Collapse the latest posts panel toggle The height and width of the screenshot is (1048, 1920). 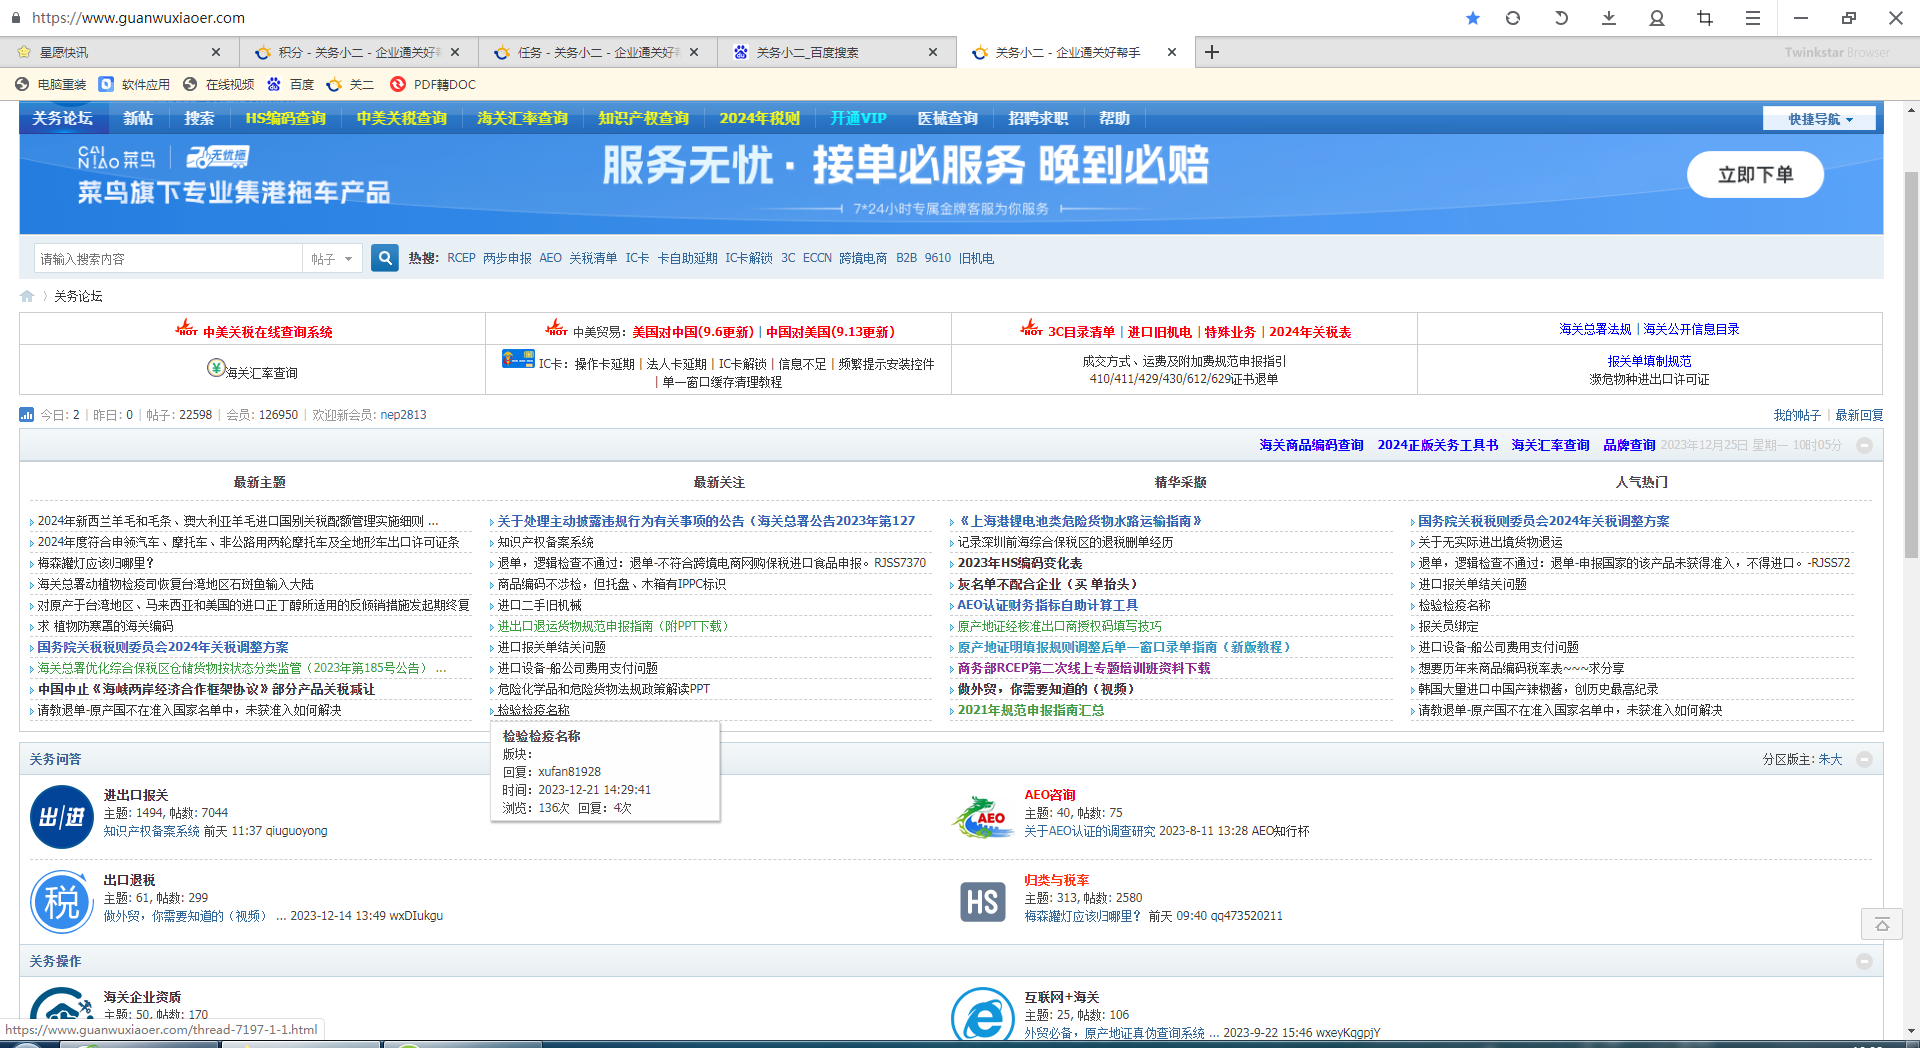pos(1864,445)
